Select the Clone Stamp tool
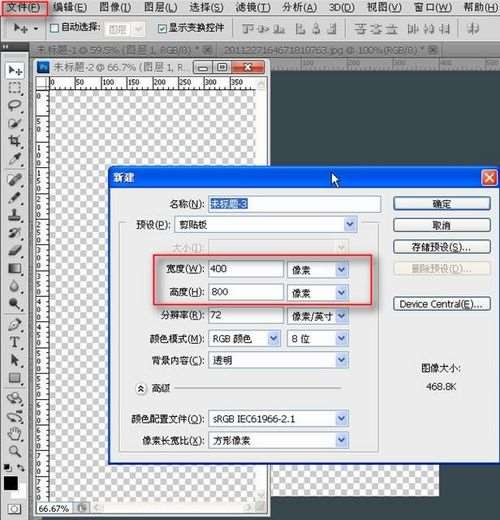Image resolution: width=500 pixels, height=520 pixels. tap(15, 216)
